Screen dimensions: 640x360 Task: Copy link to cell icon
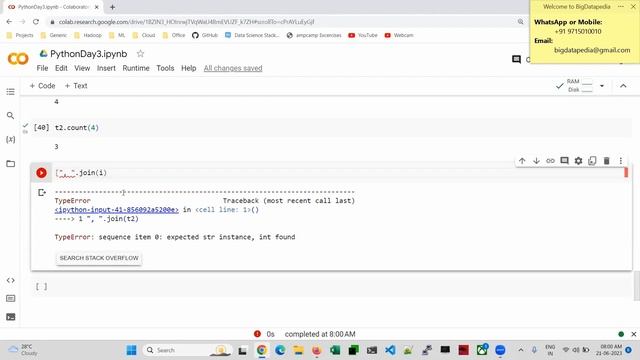click(x=550, y=161)
